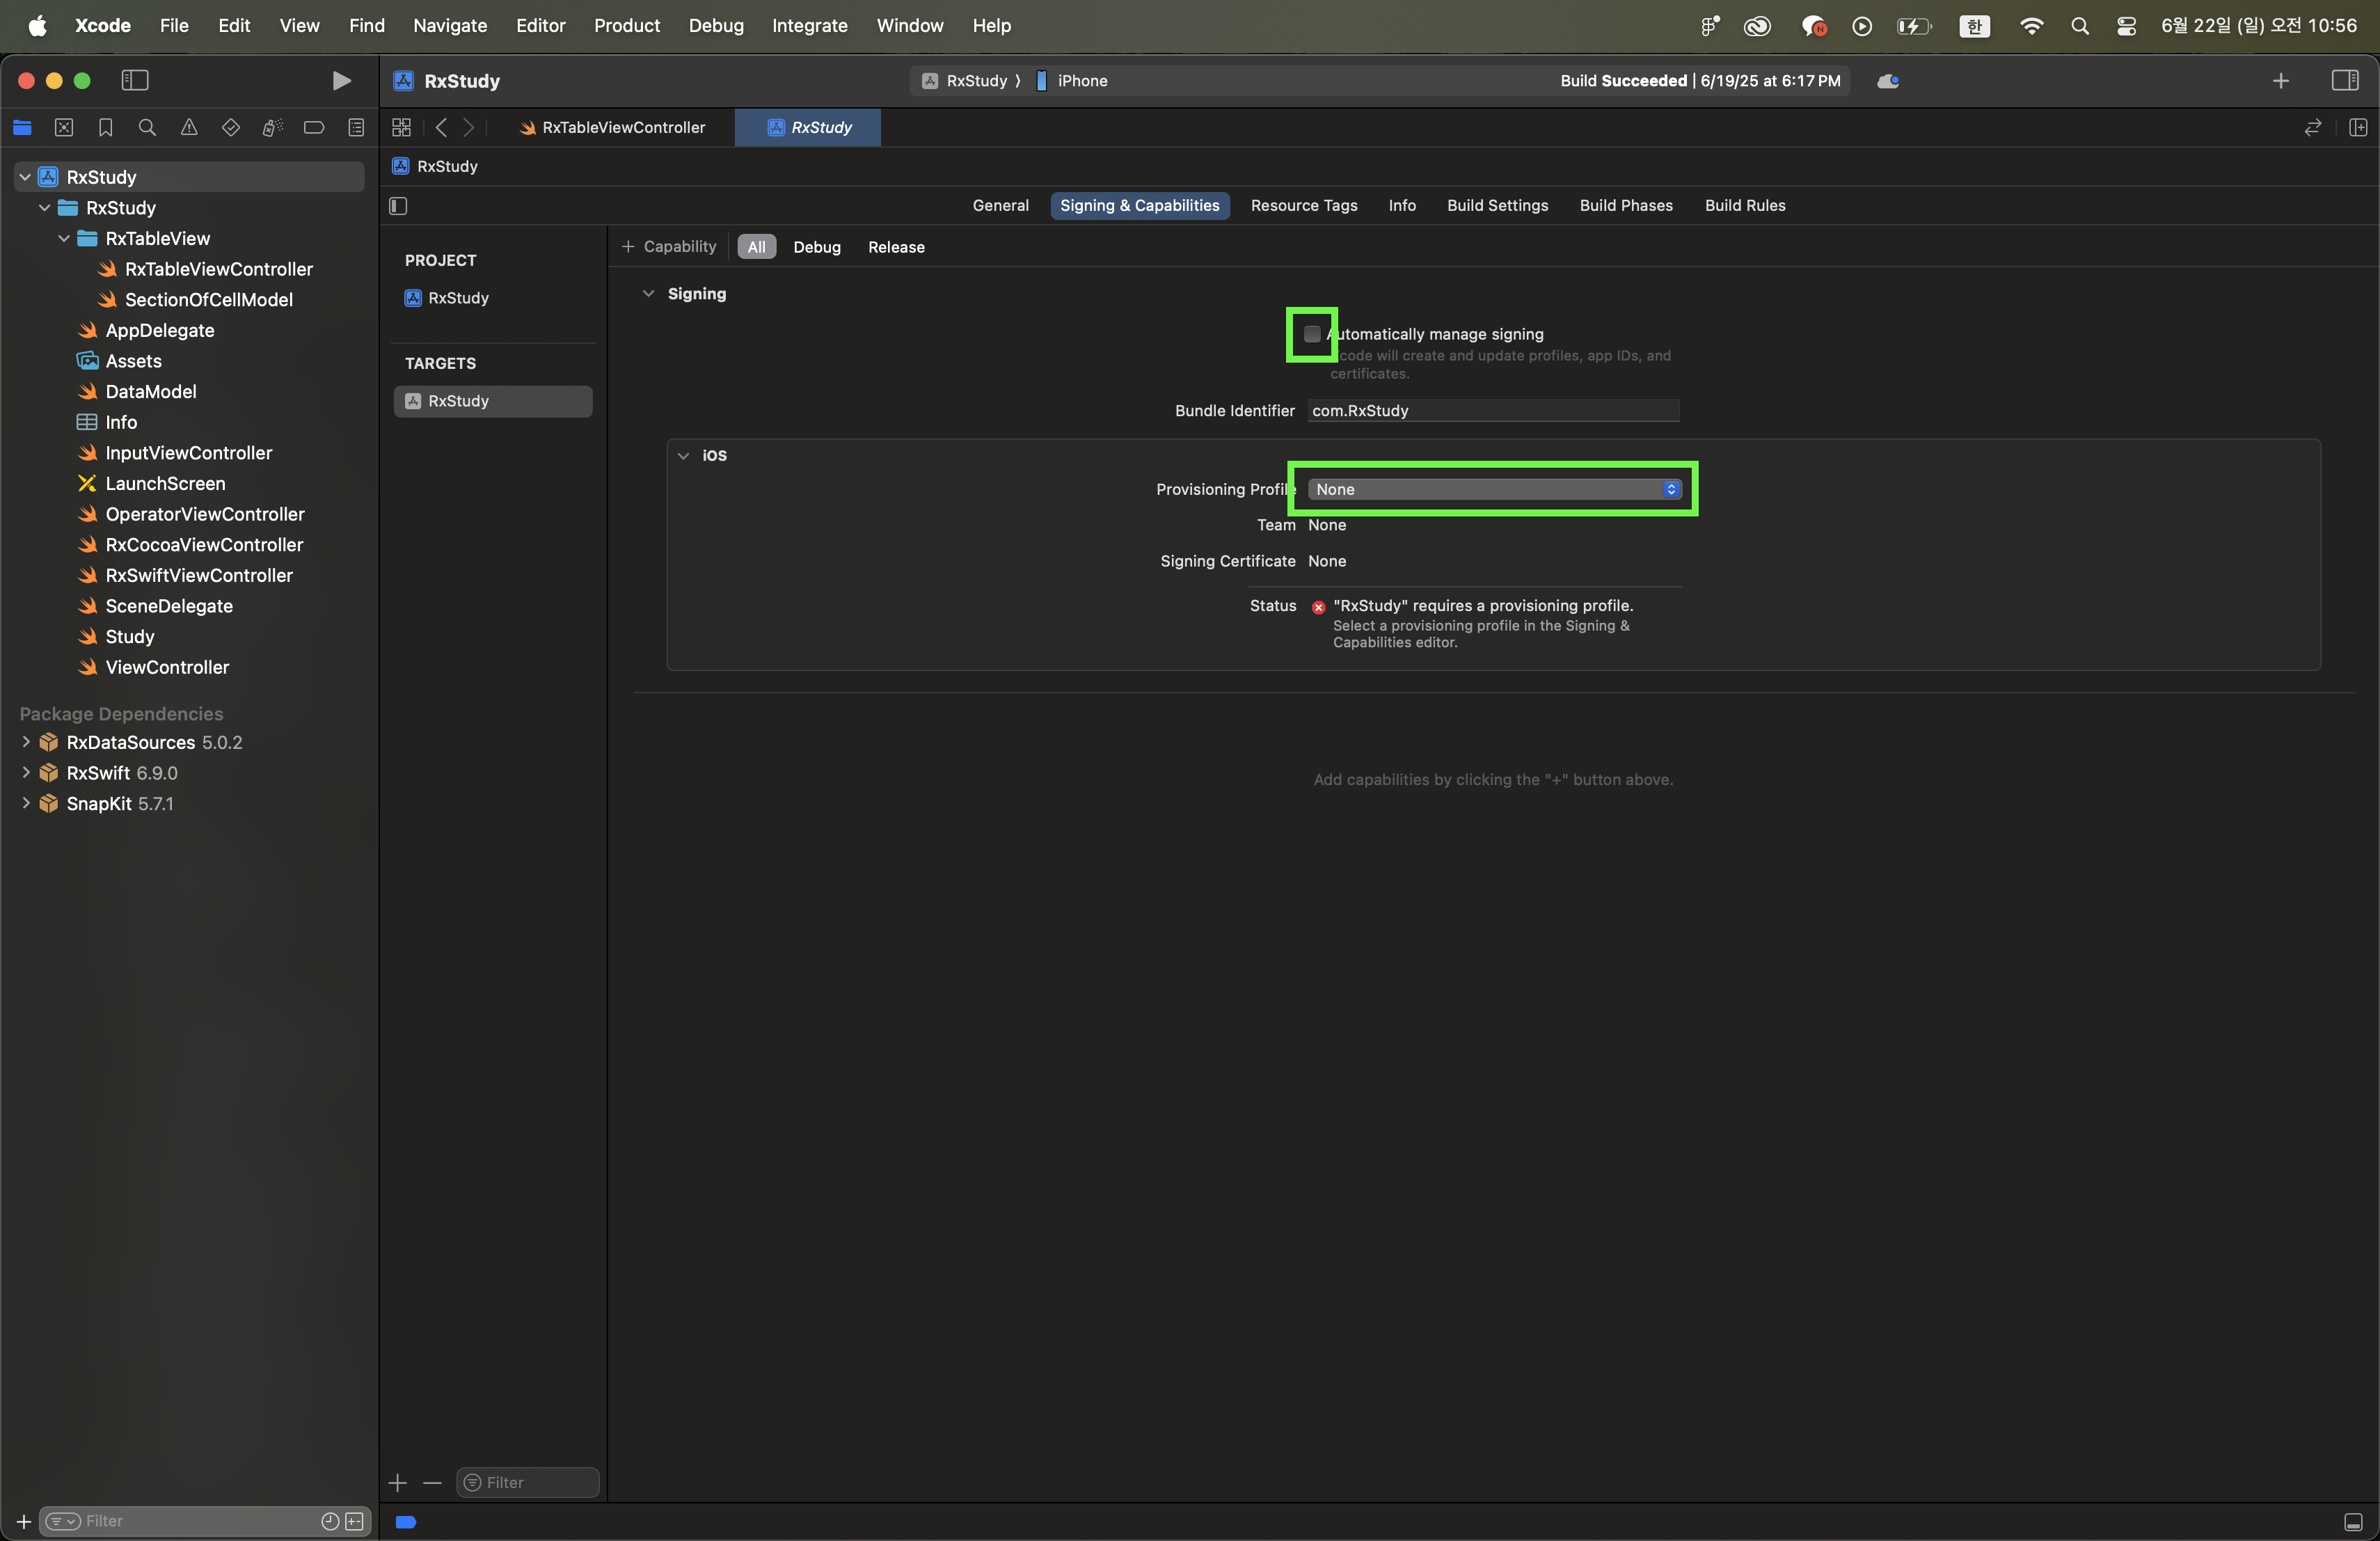Select AppDelegate file in navigator
The image size is (2380, 1541).
[160, 330]
